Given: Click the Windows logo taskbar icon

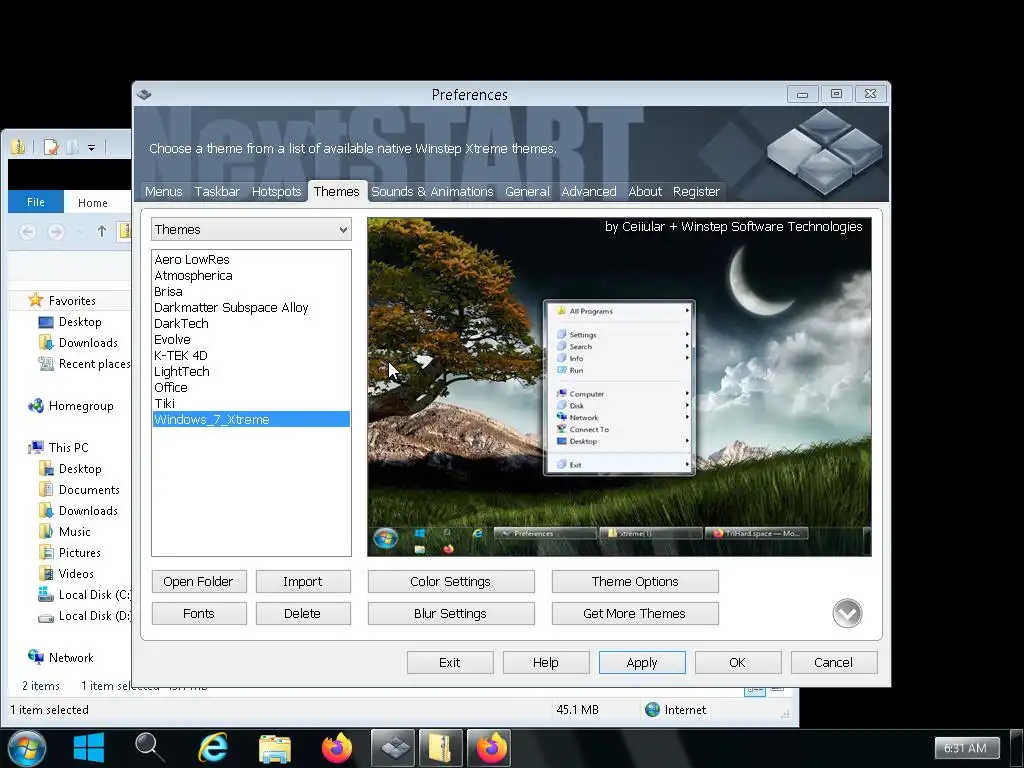Looking at the screenshot, I should [89, 748].
